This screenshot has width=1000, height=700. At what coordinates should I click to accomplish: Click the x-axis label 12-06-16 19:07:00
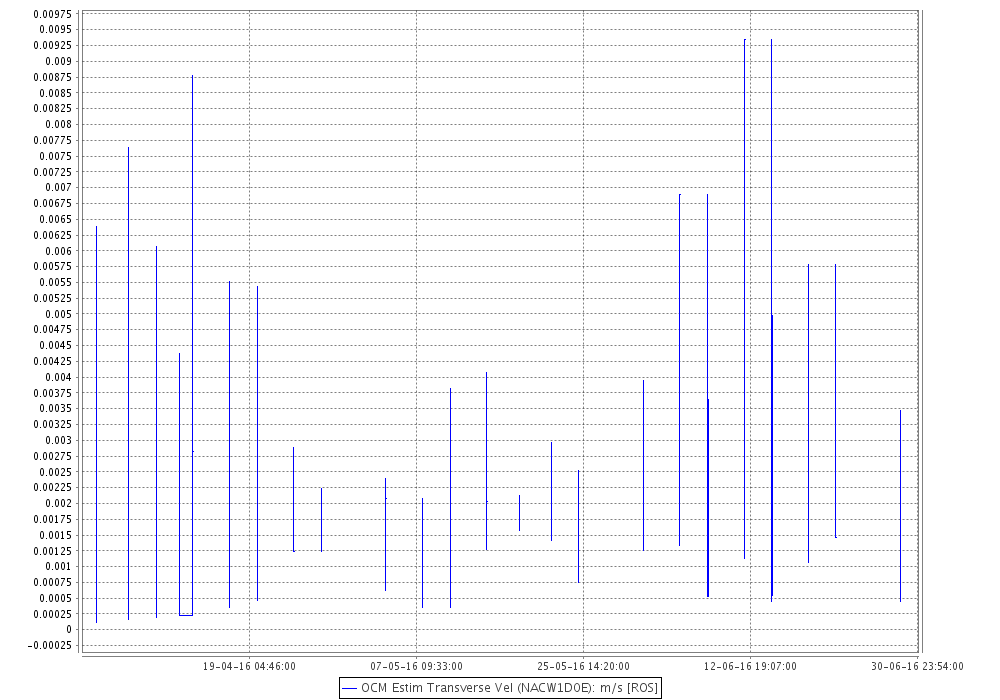coord(750,666)
